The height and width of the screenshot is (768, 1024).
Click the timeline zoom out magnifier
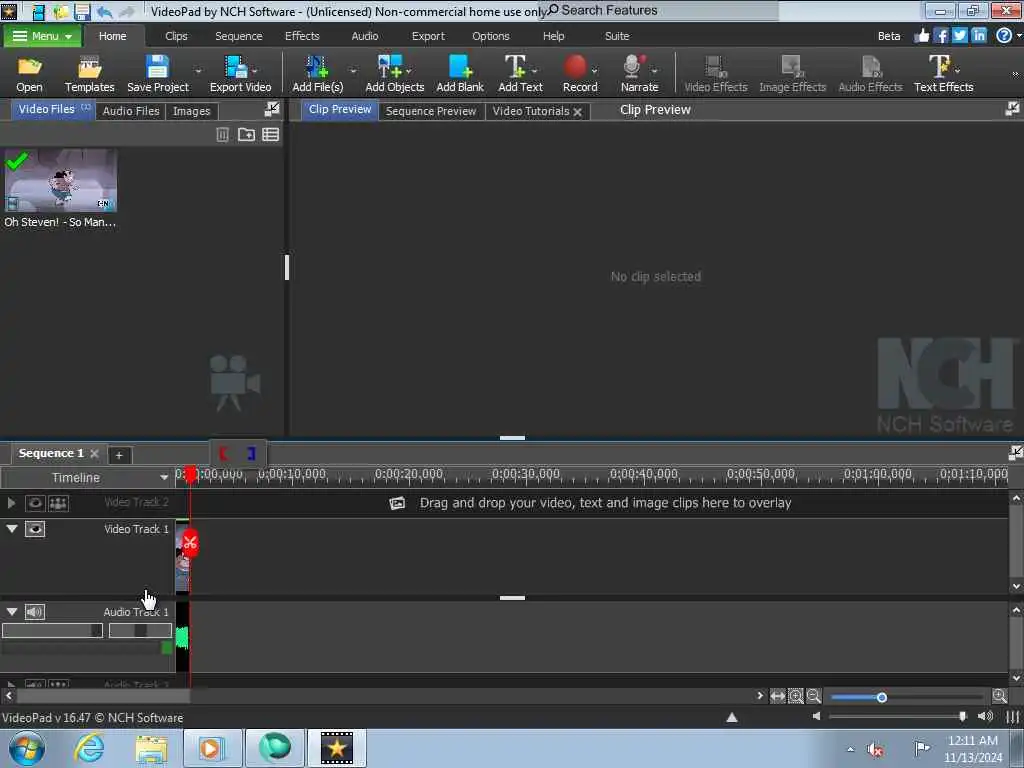pos(813,697)
